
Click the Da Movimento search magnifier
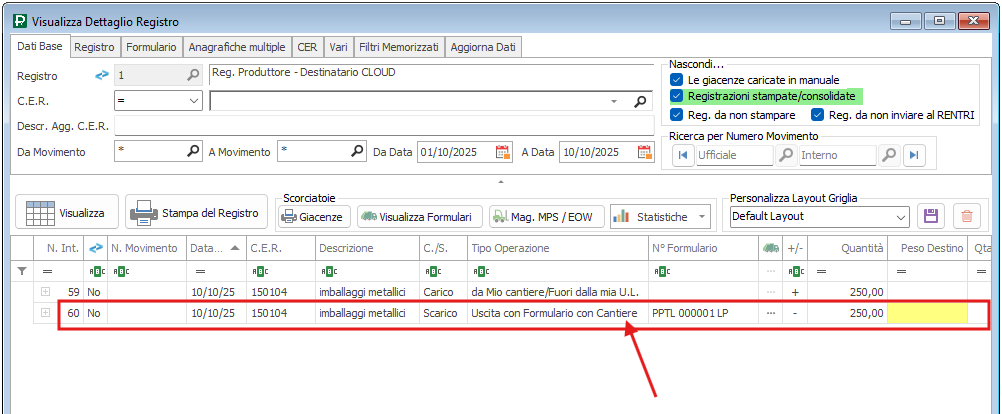pos(193,152)
